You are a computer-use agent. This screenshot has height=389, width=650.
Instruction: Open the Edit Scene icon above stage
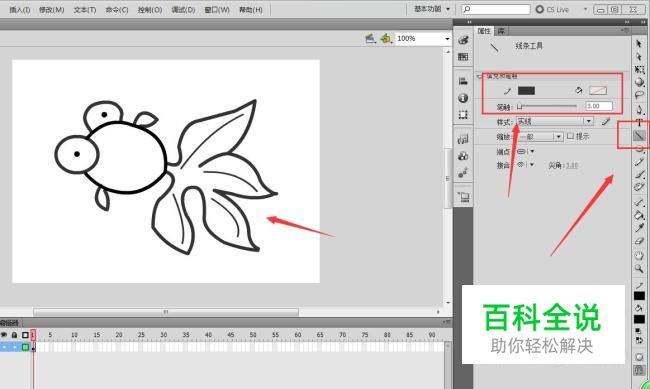(x=371, y=39)
